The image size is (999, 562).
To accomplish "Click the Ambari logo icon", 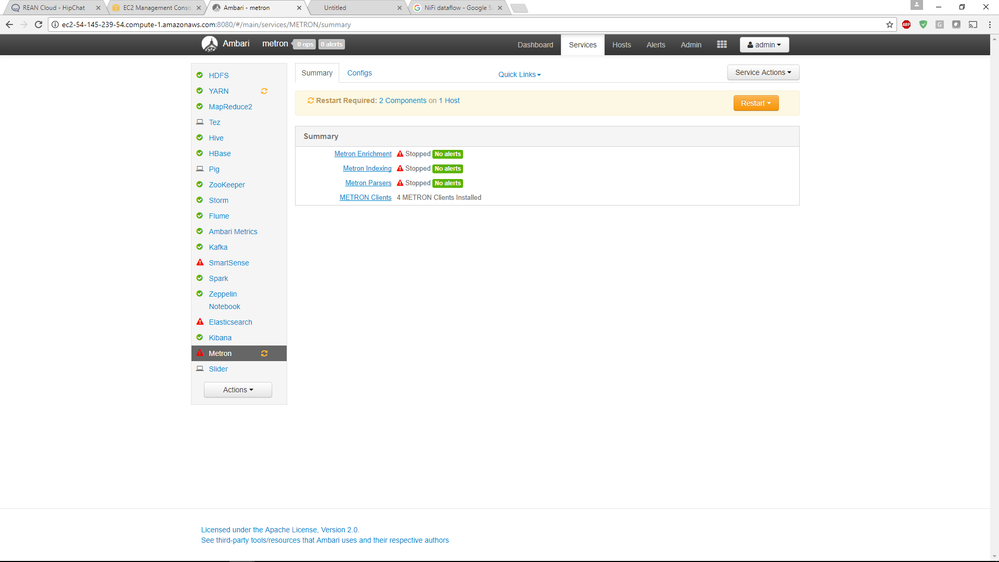I will point(210,44).
